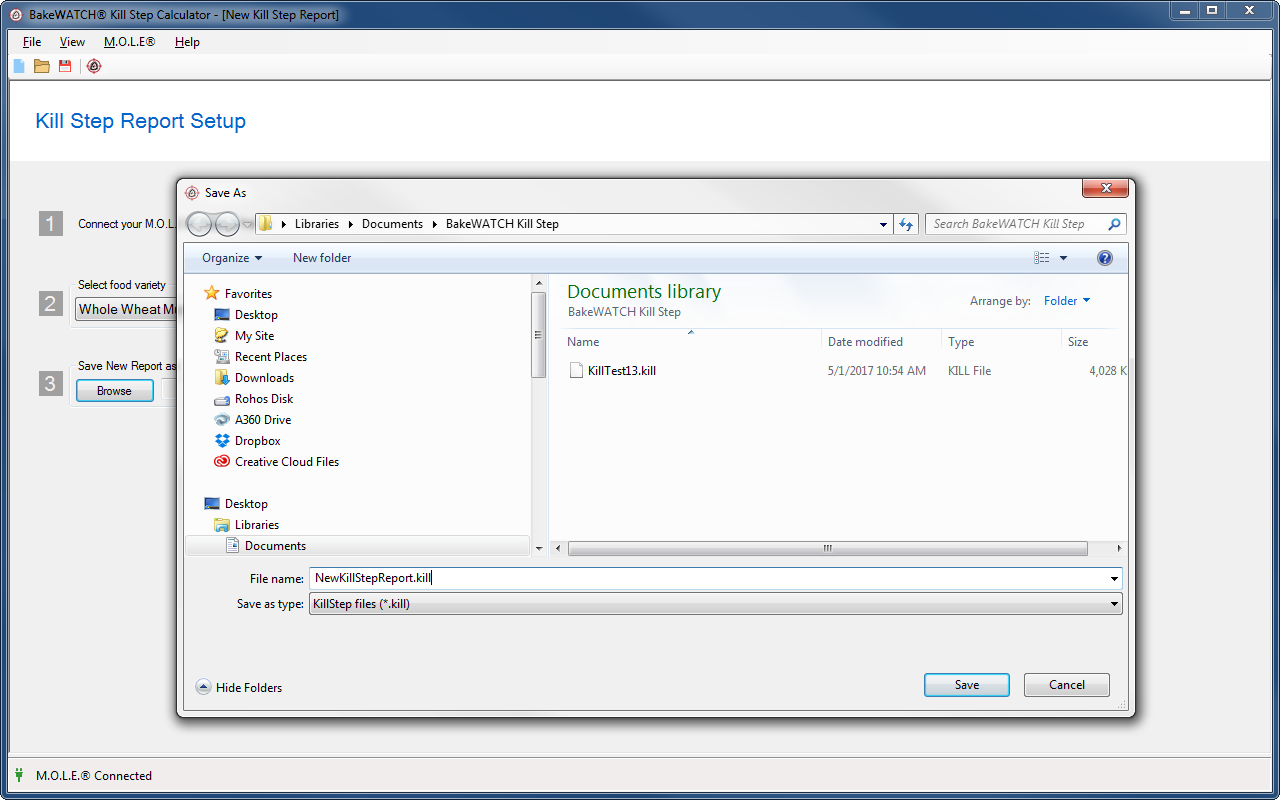1280x800 pixels.
Task: Click the File name input field
Action: click(710, 578)
